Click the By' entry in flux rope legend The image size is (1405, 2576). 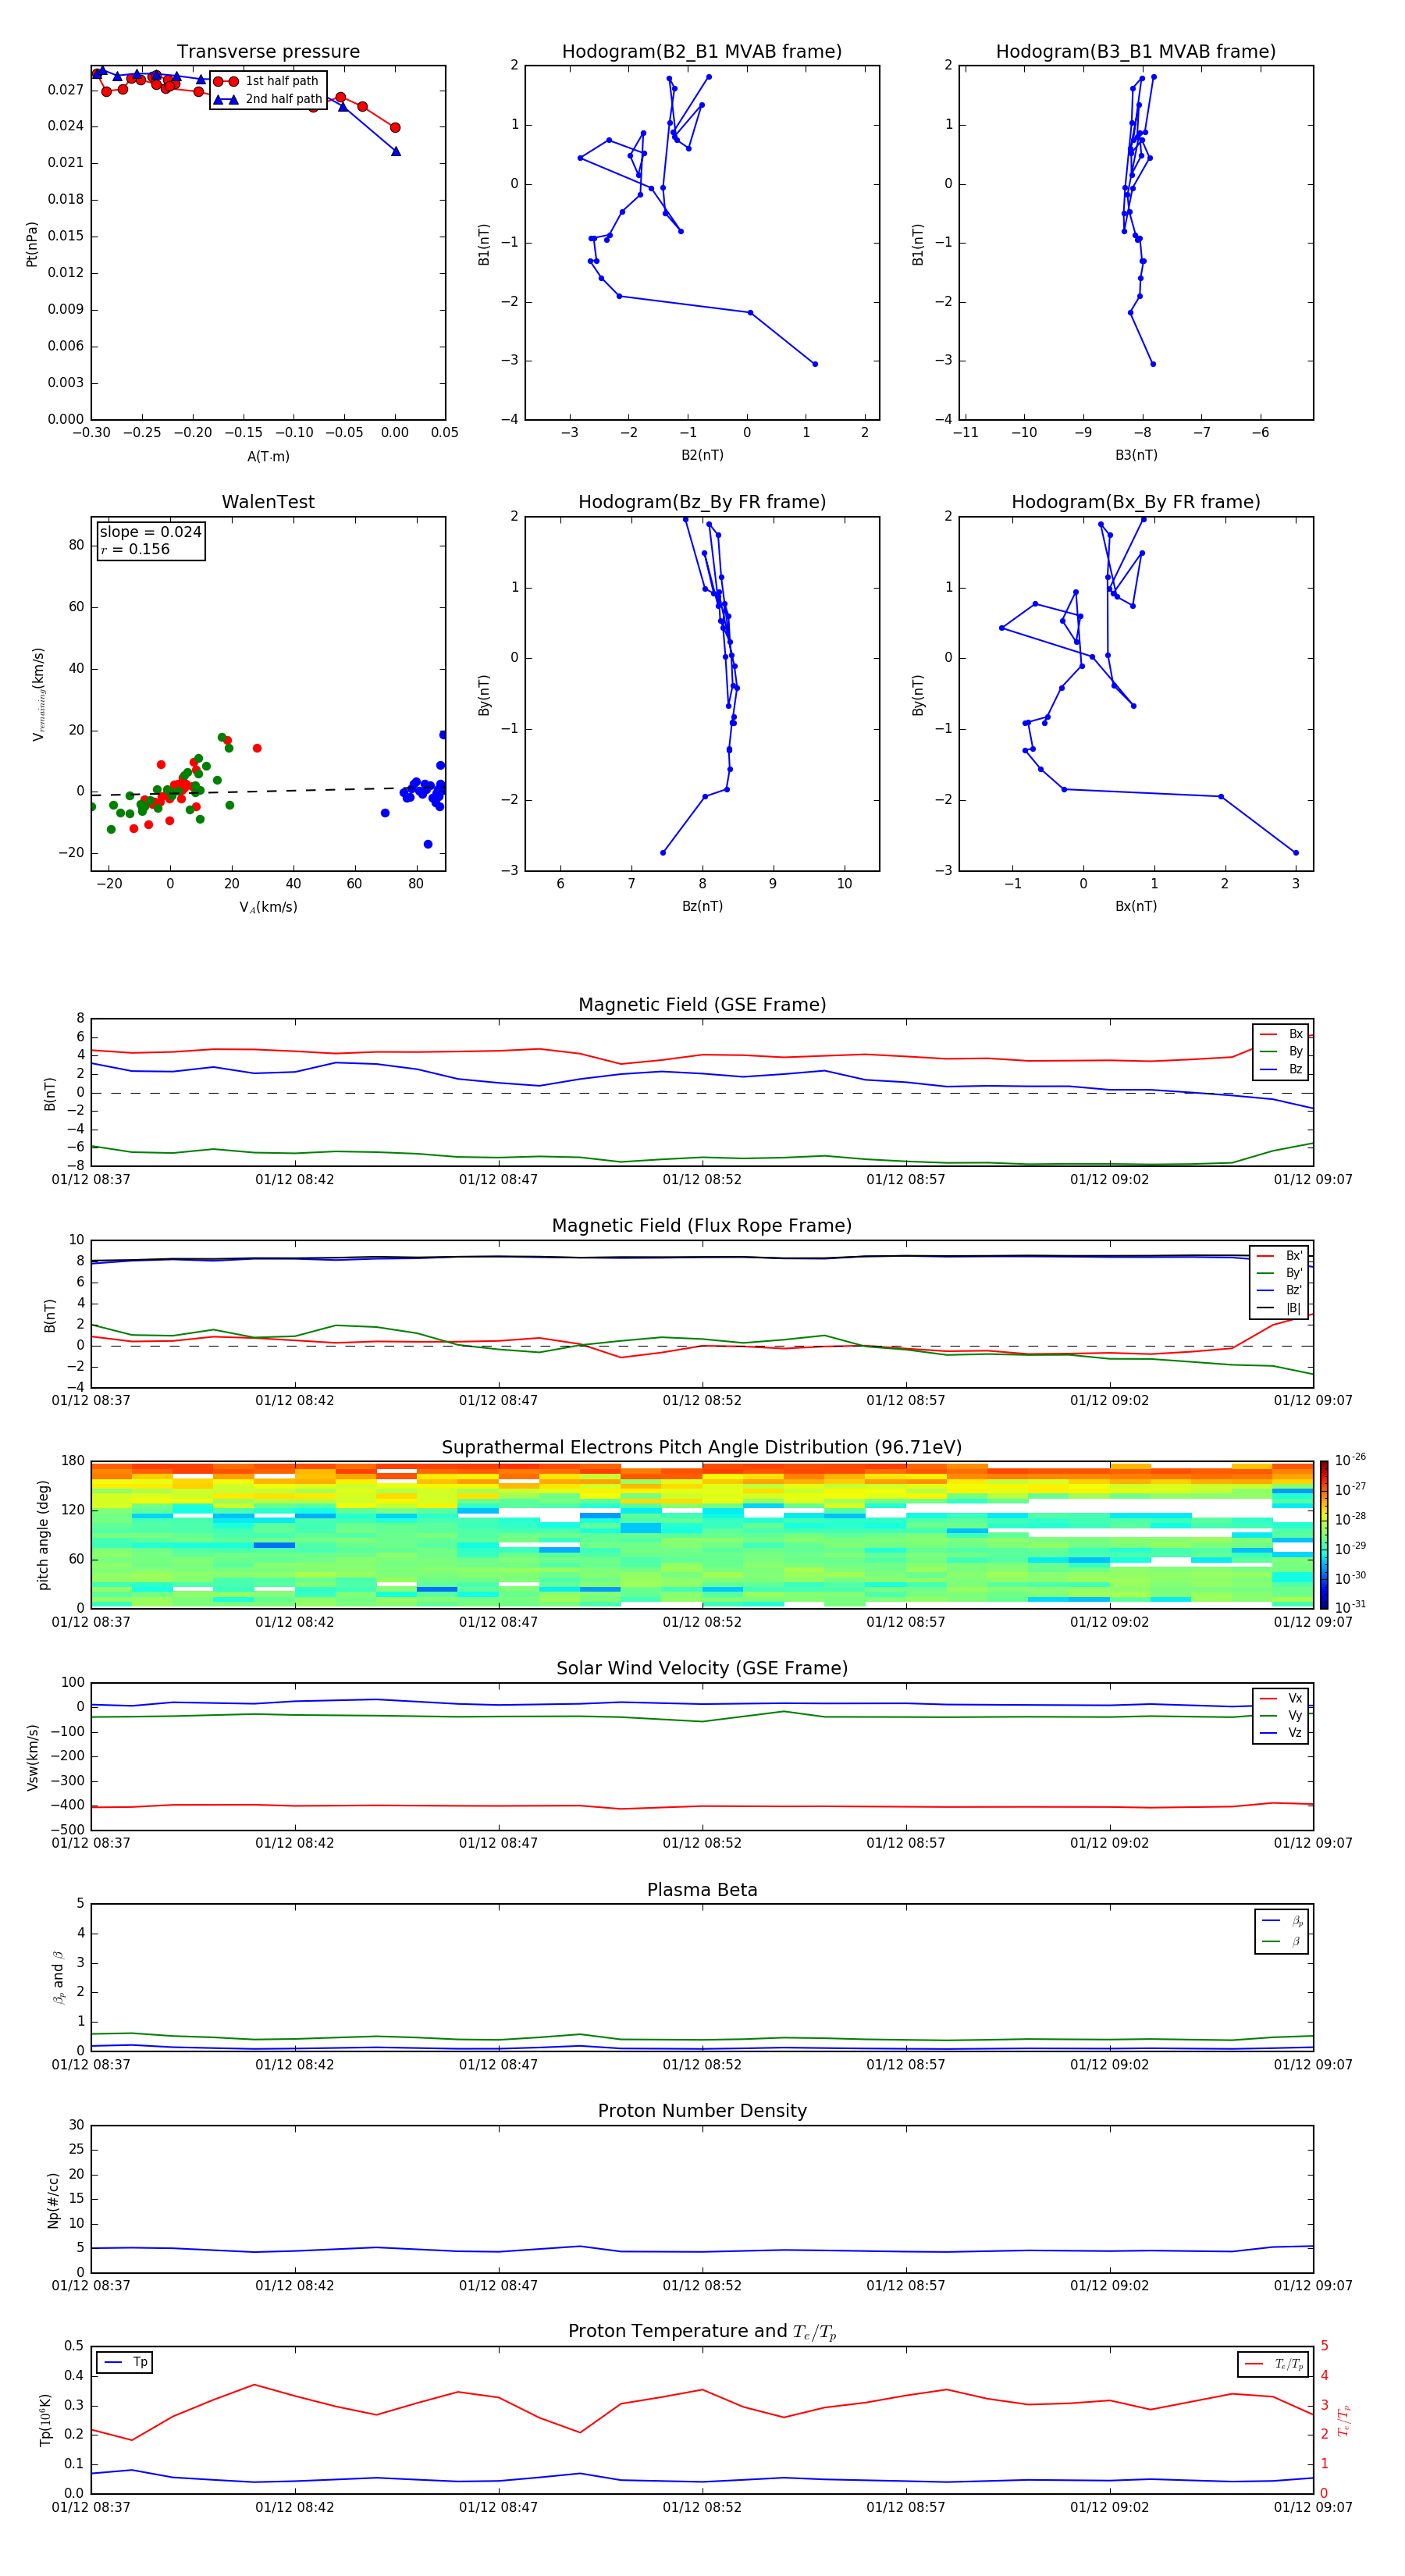click(1281, 1273)
